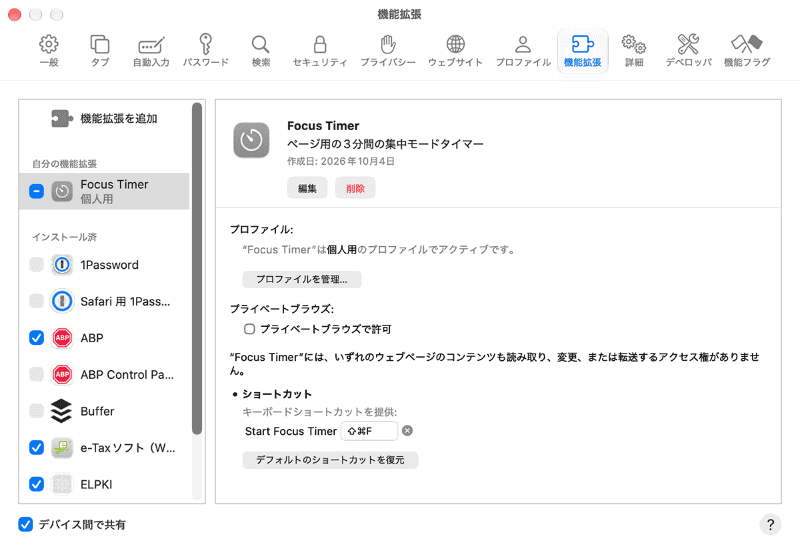
Task: Clear the Start Focus Timer shortcut
Action: point(407,431)
